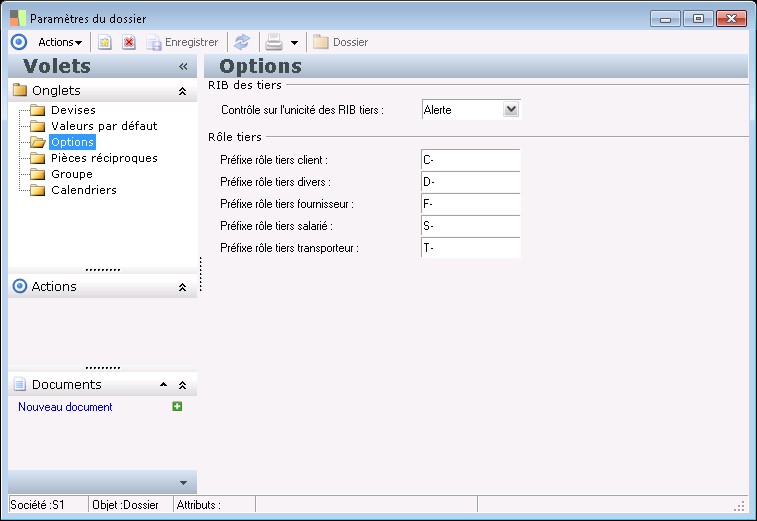757x521 pixels.
Task: Click the red Delete toolbar icon
Action: click(x=129, y=42)
